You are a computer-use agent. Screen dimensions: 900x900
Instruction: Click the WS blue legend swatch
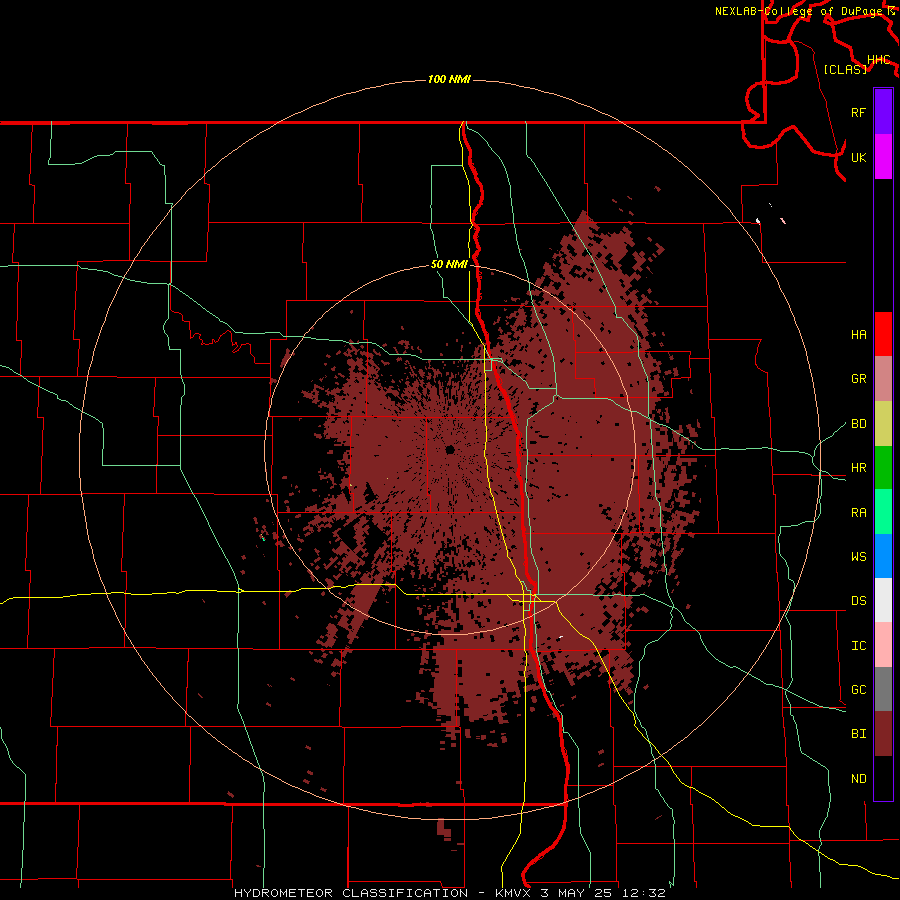click(x=883, y=556)
